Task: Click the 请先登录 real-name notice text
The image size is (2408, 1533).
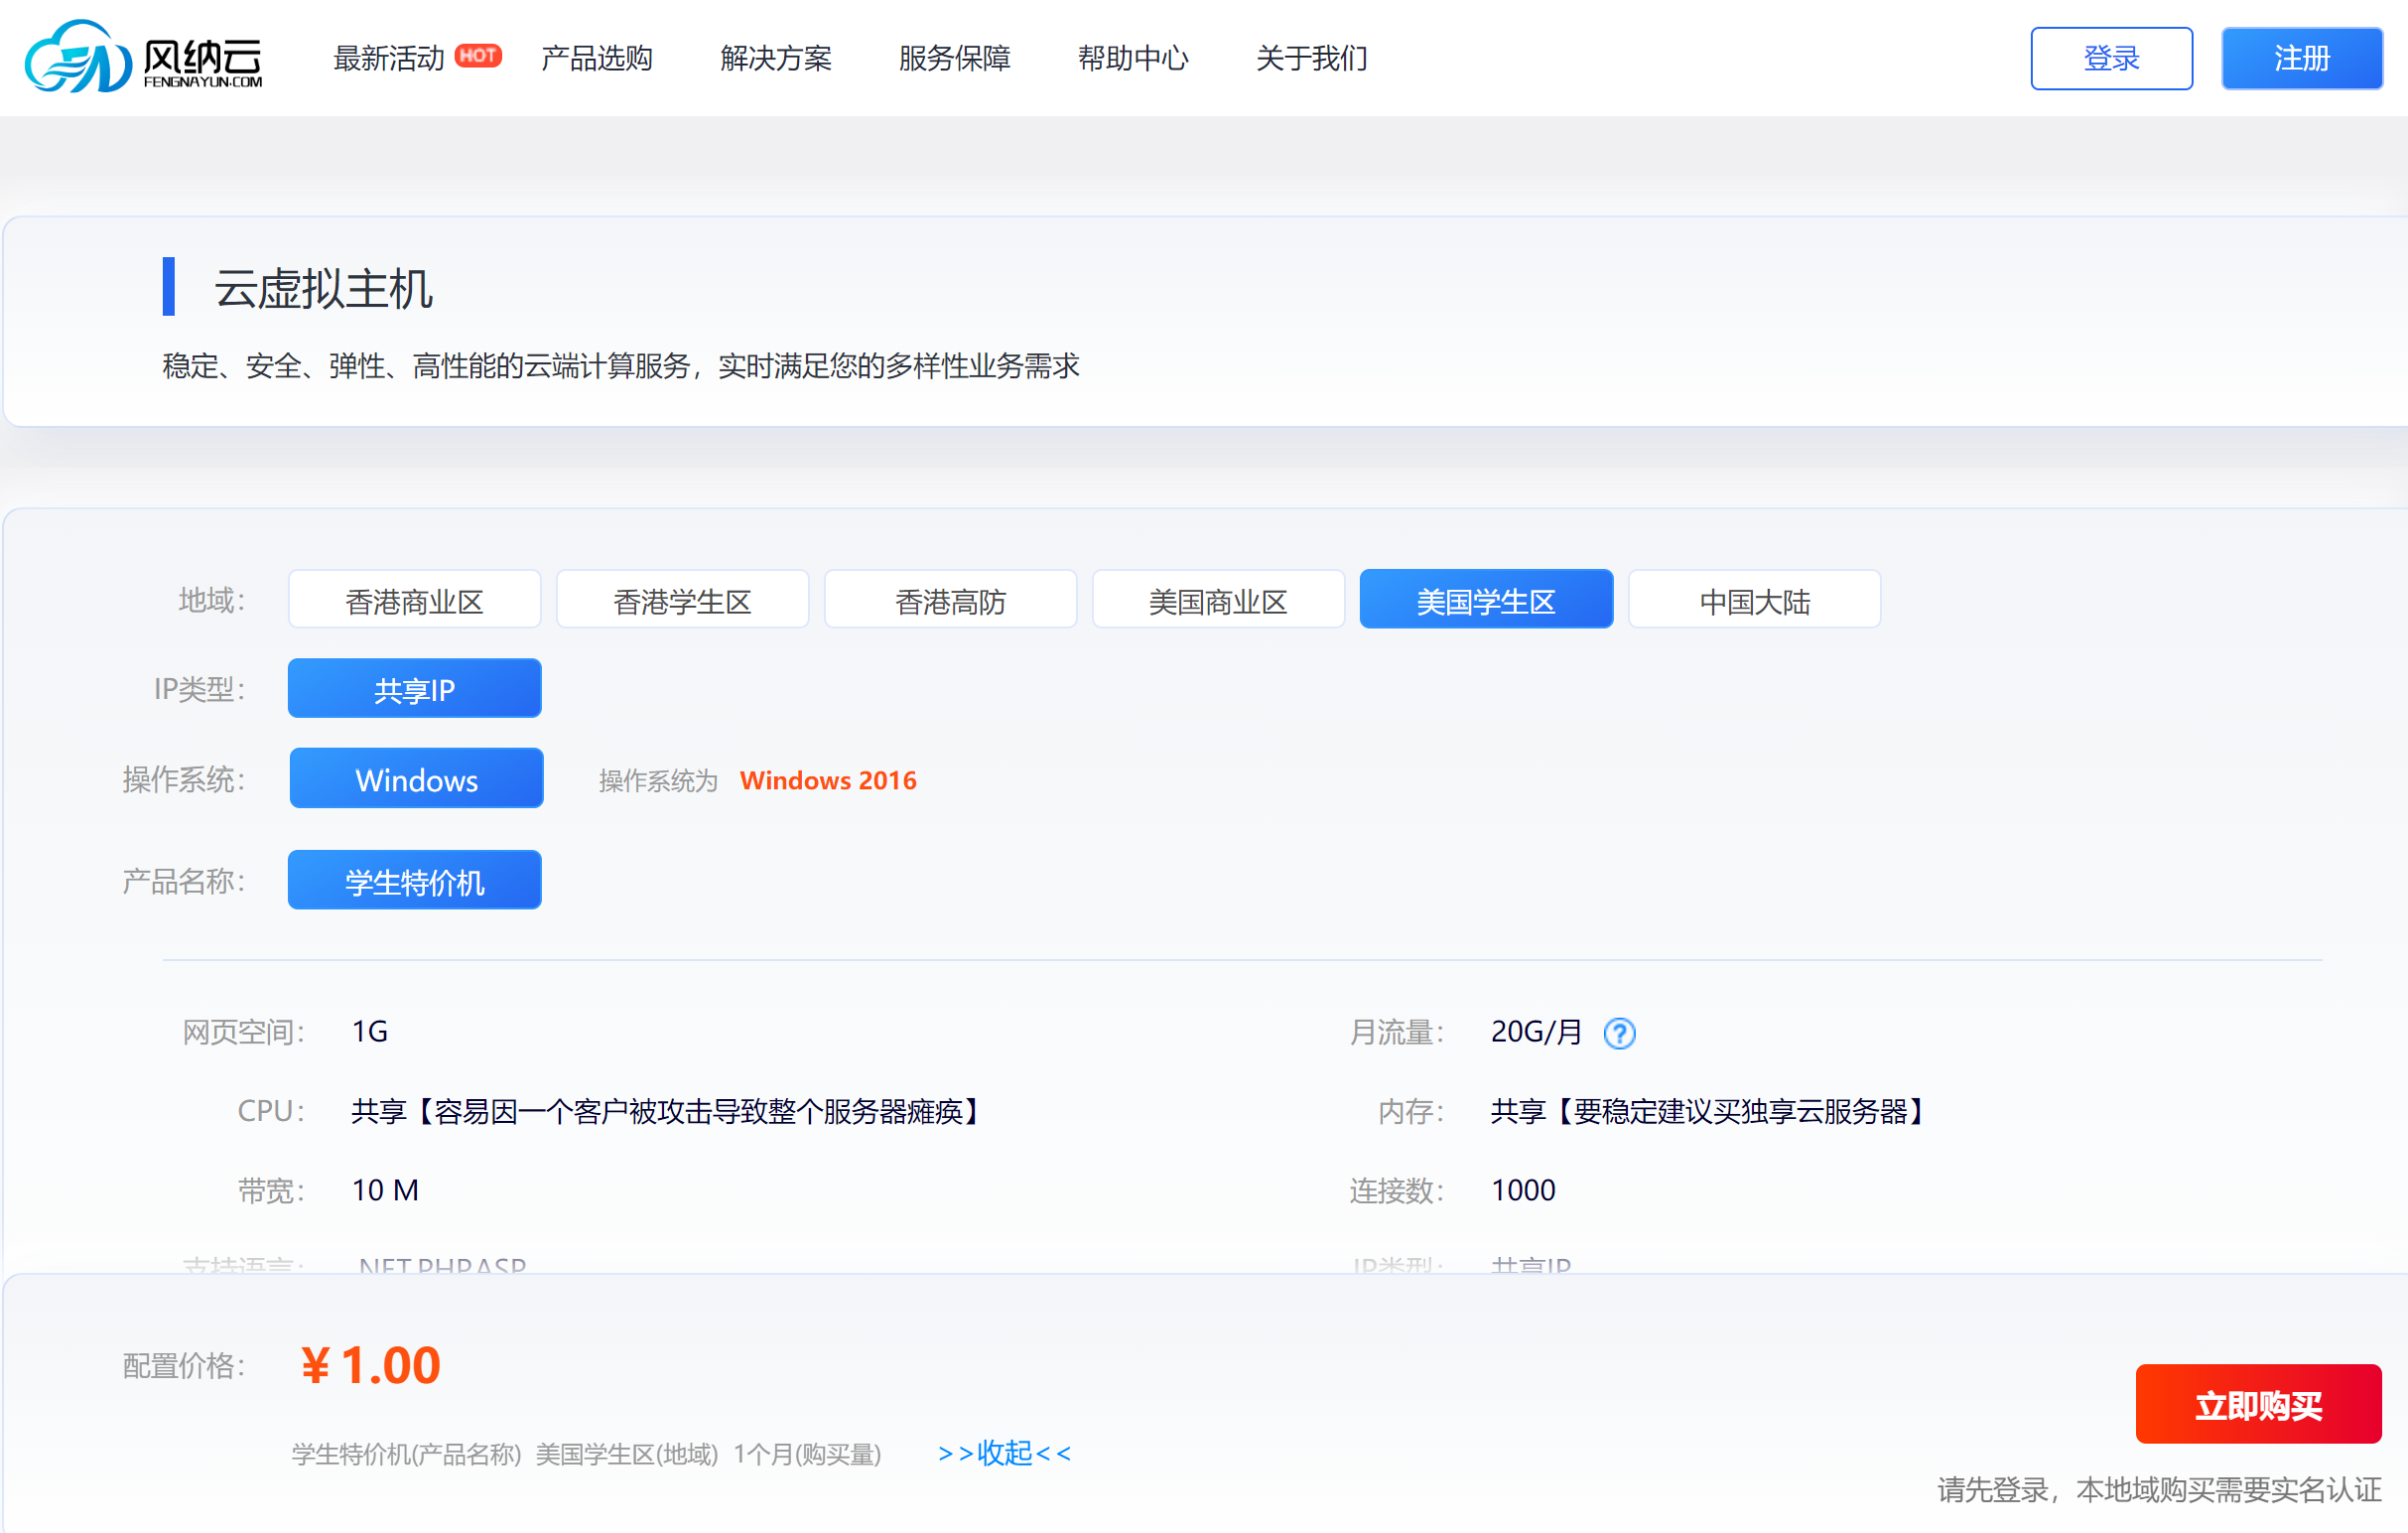Action: click(2159, 1489)
